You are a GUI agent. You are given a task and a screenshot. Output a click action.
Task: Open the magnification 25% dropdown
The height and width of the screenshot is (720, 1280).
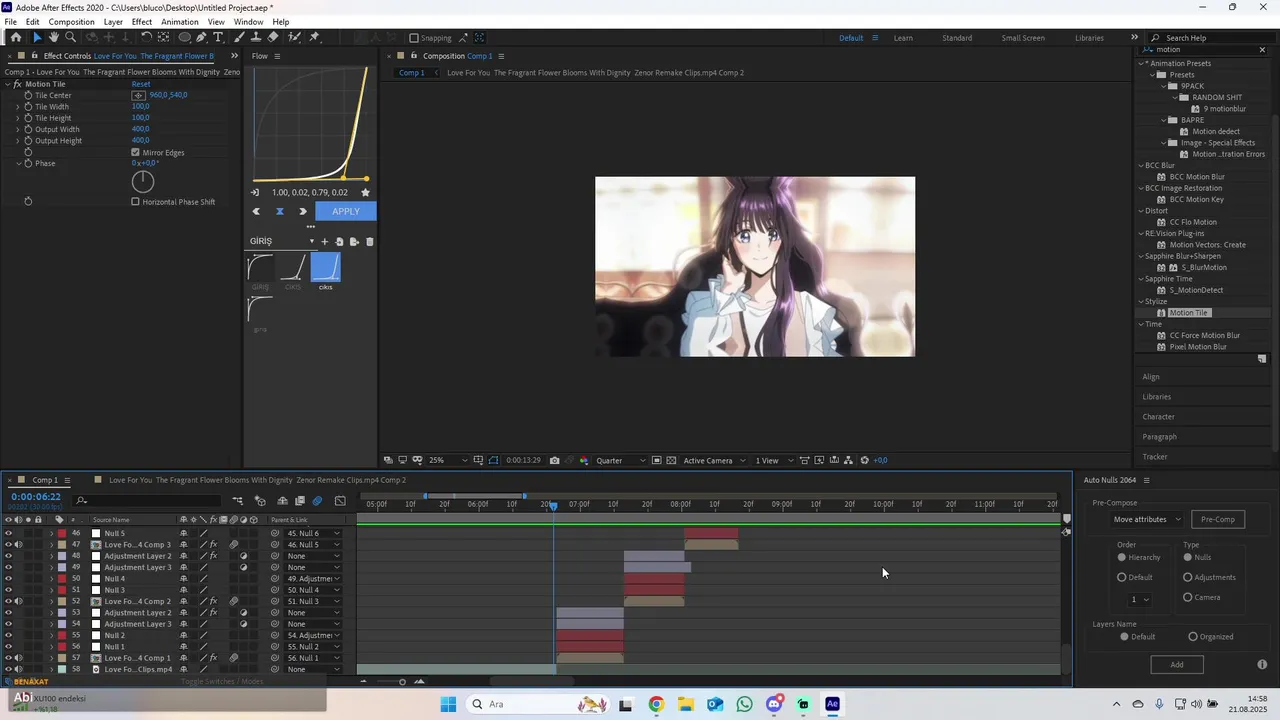pyautogui.click(x=448, y=460)
